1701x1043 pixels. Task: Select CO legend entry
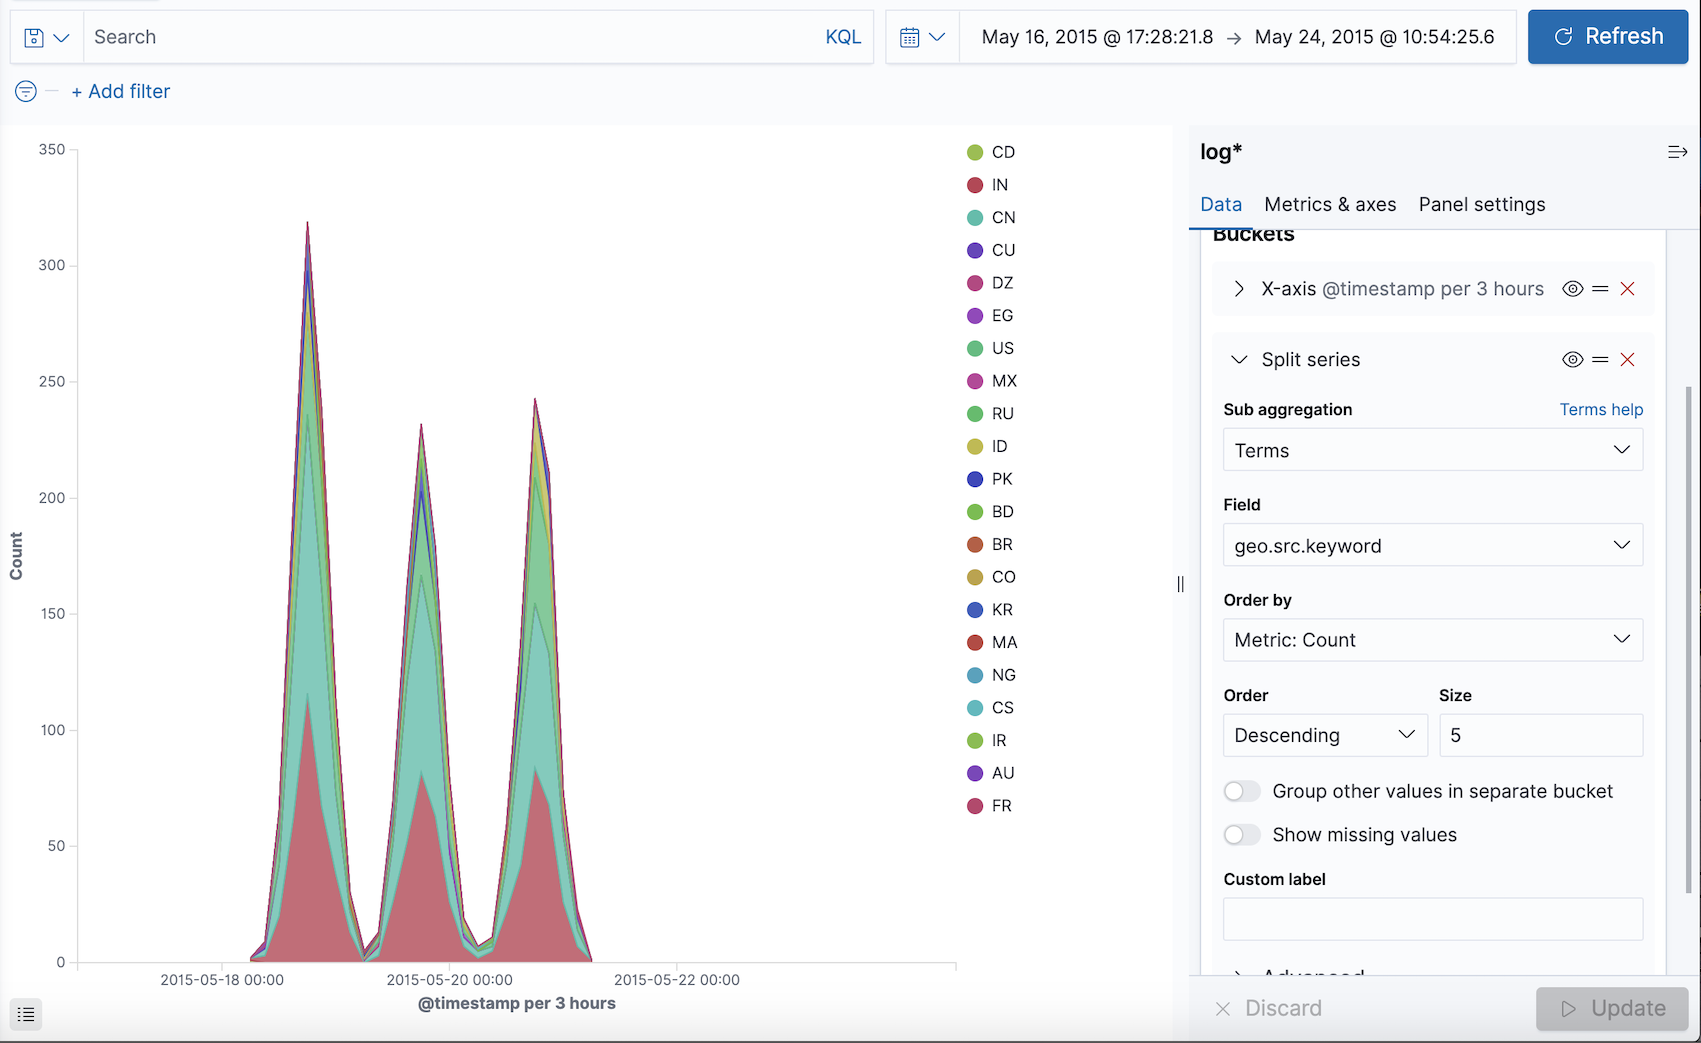991,577
